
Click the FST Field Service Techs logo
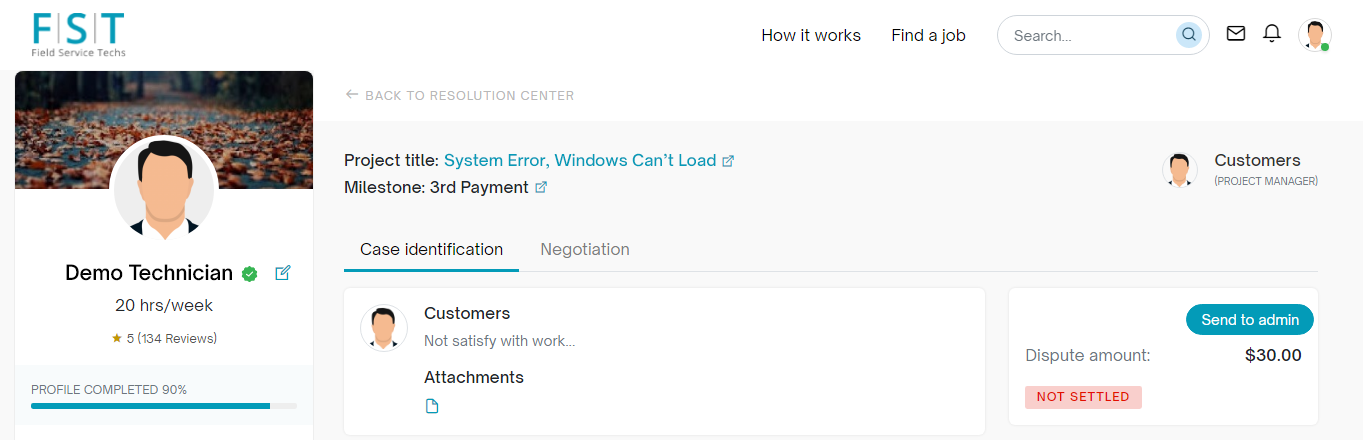tap(79, 35)
